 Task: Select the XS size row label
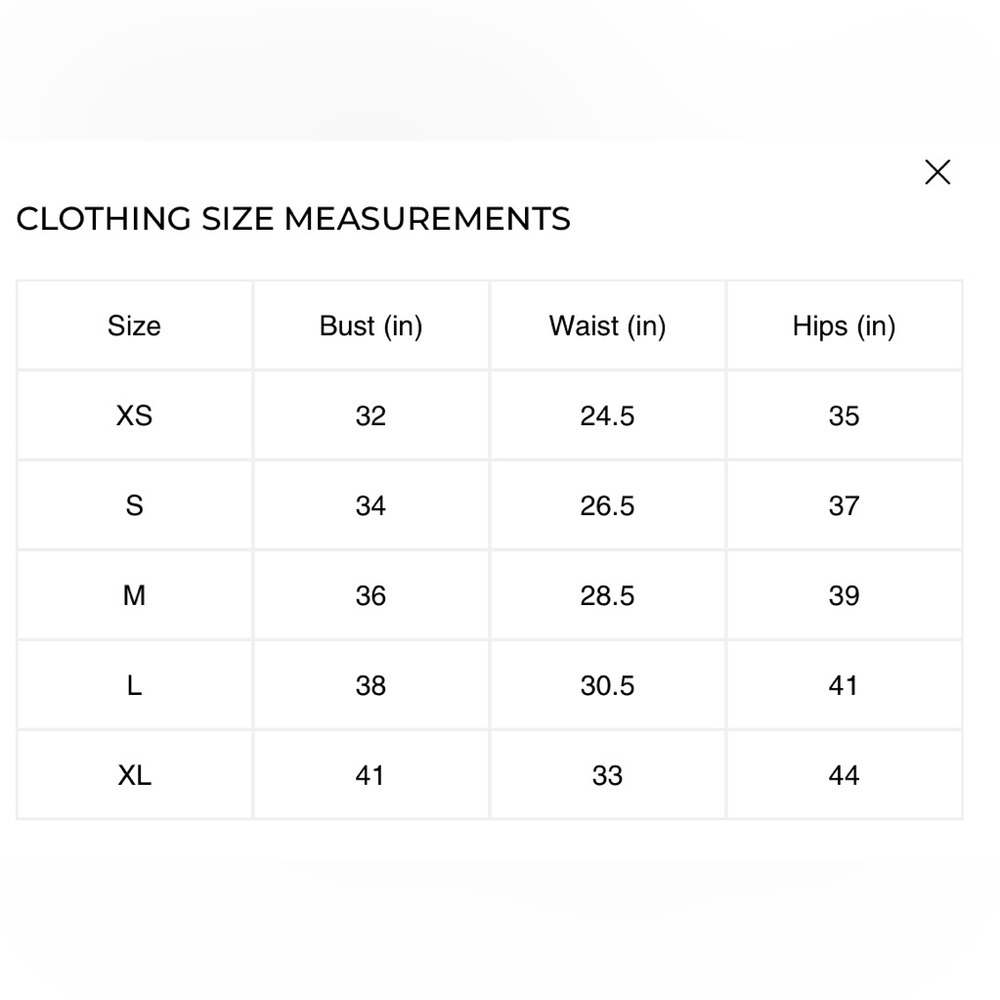134,416
